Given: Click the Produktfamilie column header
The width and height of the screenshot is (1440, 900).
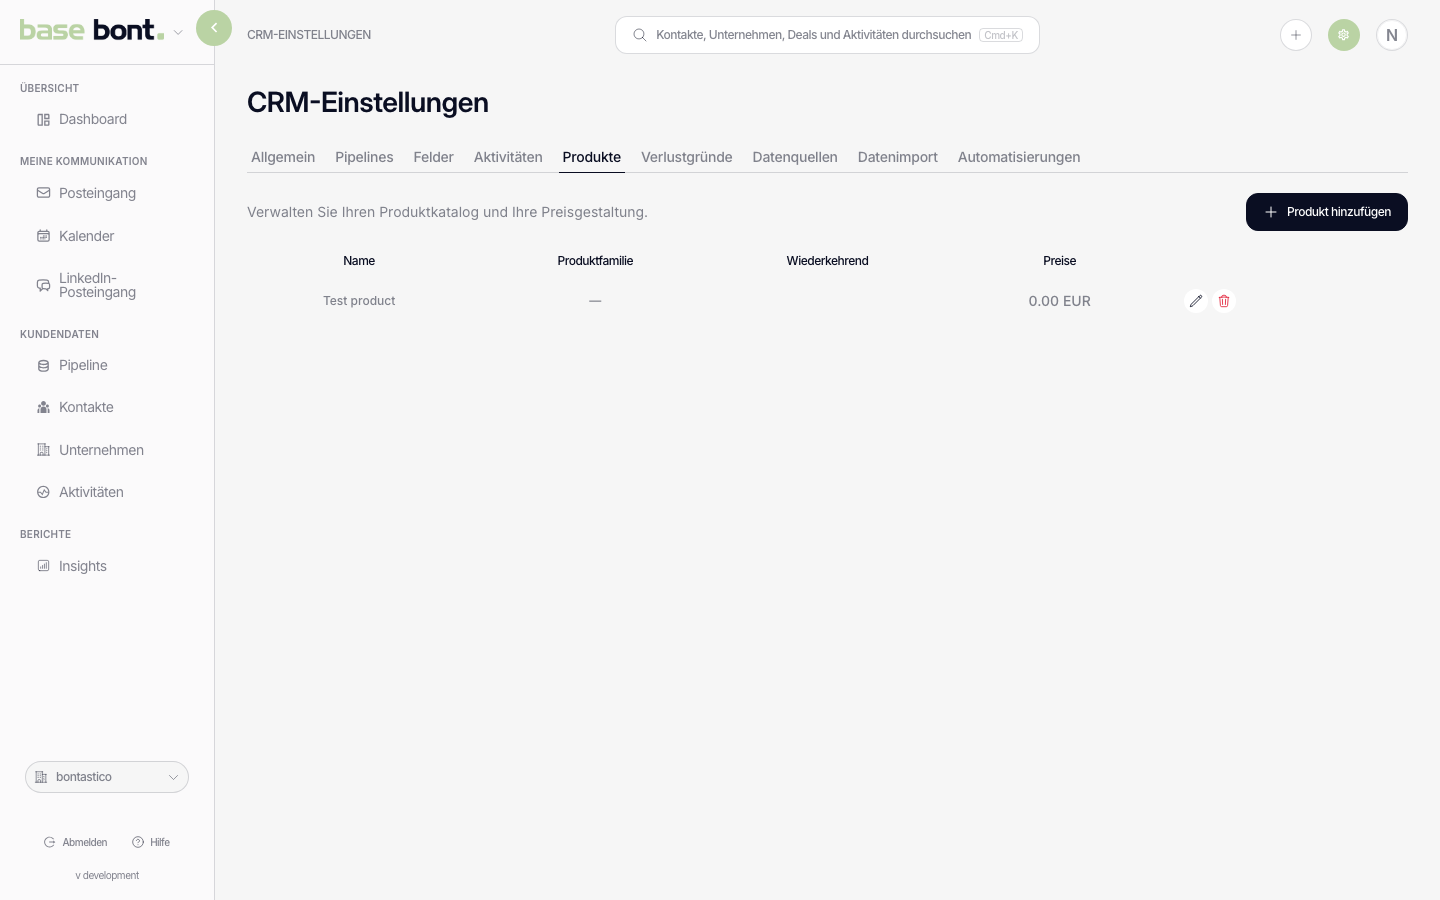Looking at the screenshot, I should (595, 261).
